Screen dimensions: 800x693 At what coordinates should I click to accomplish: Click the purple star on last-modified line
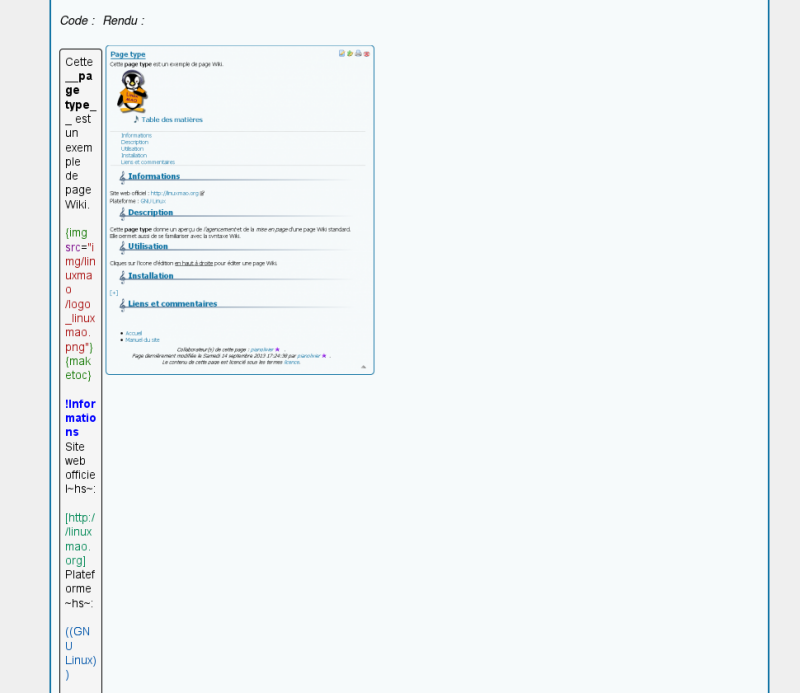(x=324, y=356)
